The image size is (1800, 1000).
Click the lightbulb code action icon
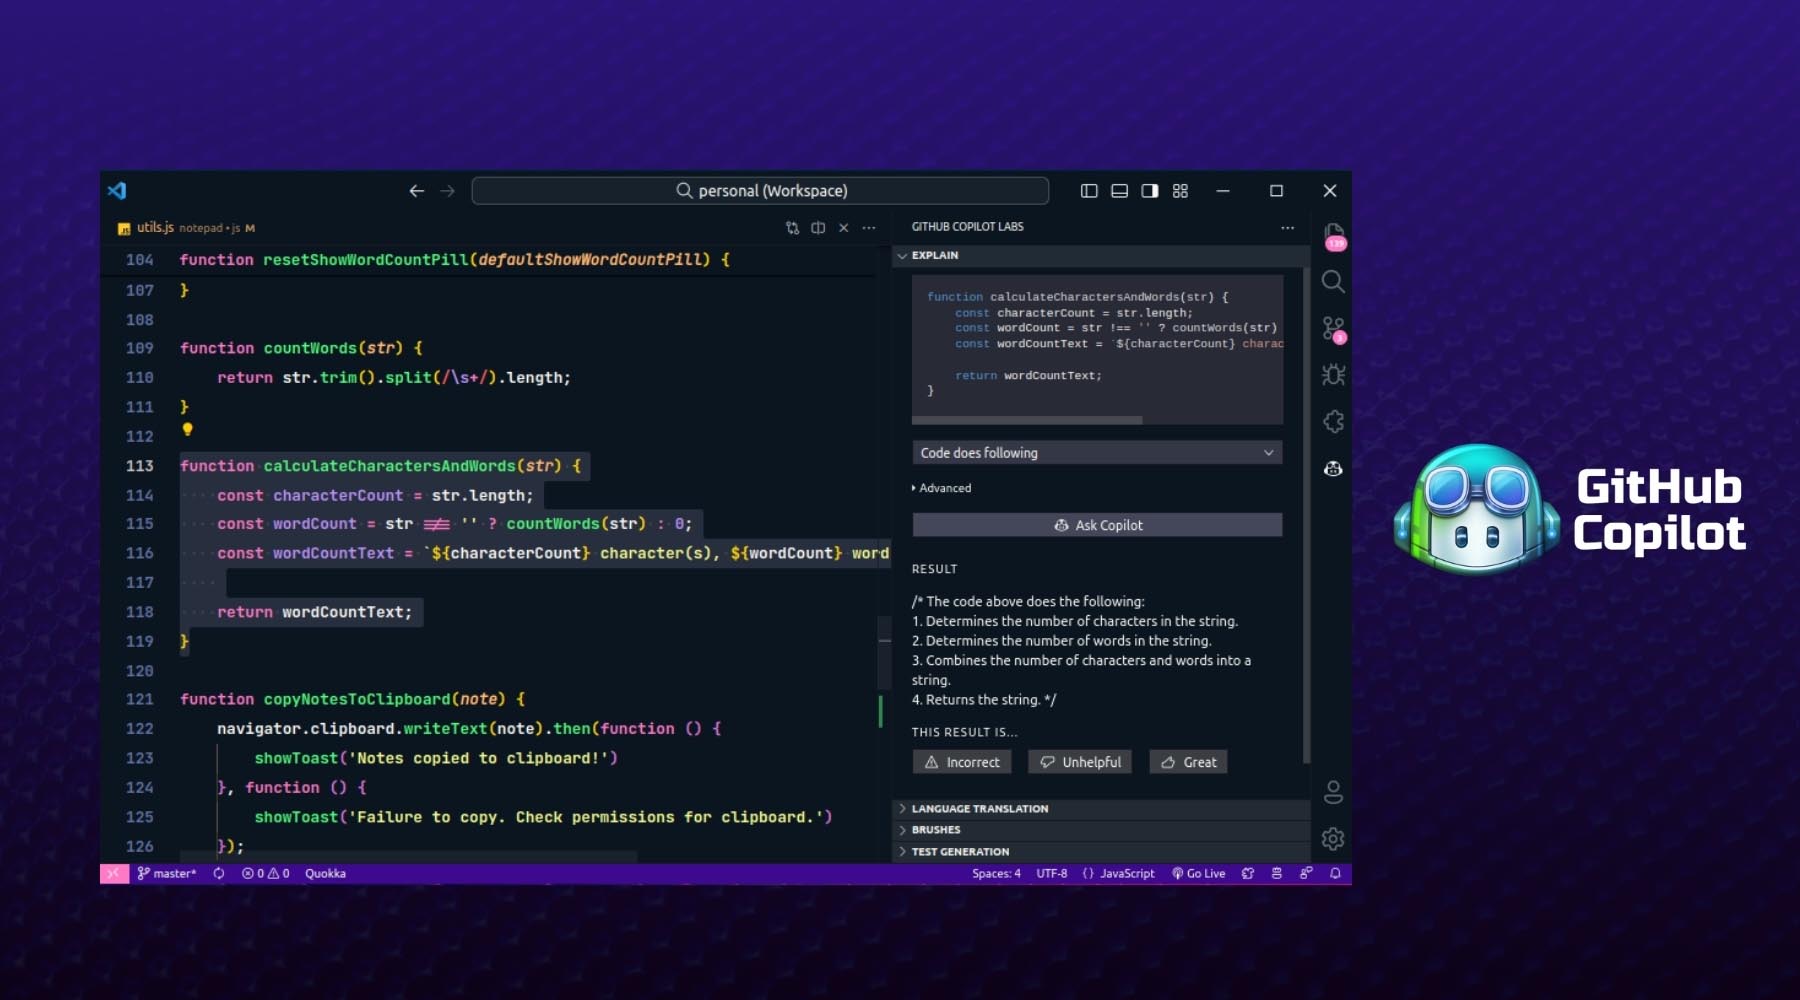[187, 430]
